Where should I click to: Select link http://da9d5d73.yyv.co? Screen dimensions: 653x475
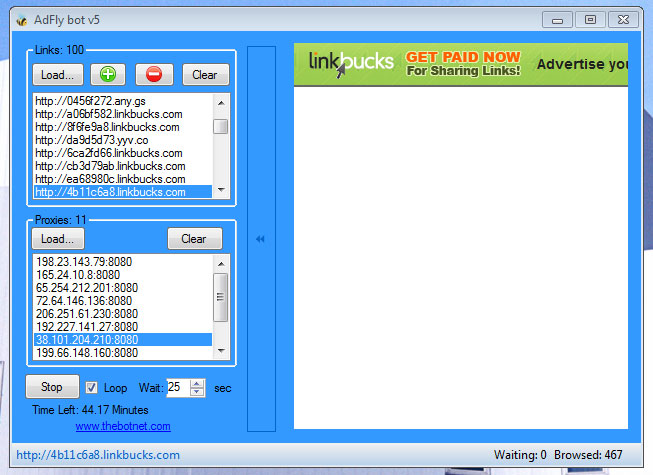[x=123, y=140]
